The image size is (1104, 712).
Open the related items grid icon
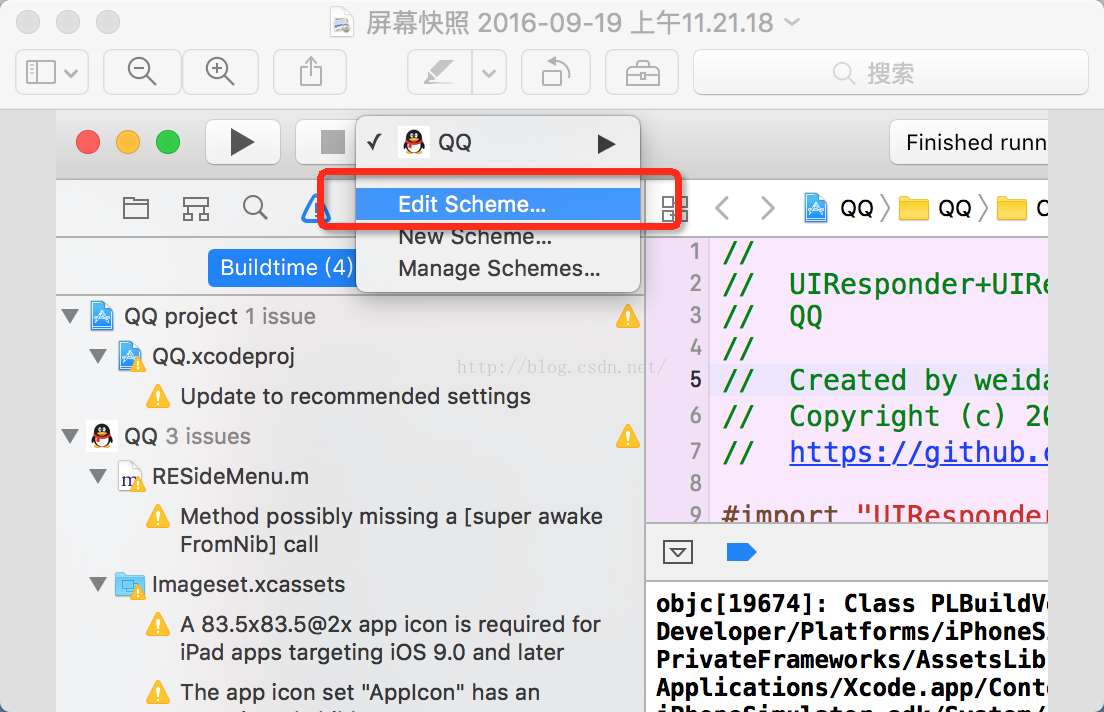(x=674, y=208)
